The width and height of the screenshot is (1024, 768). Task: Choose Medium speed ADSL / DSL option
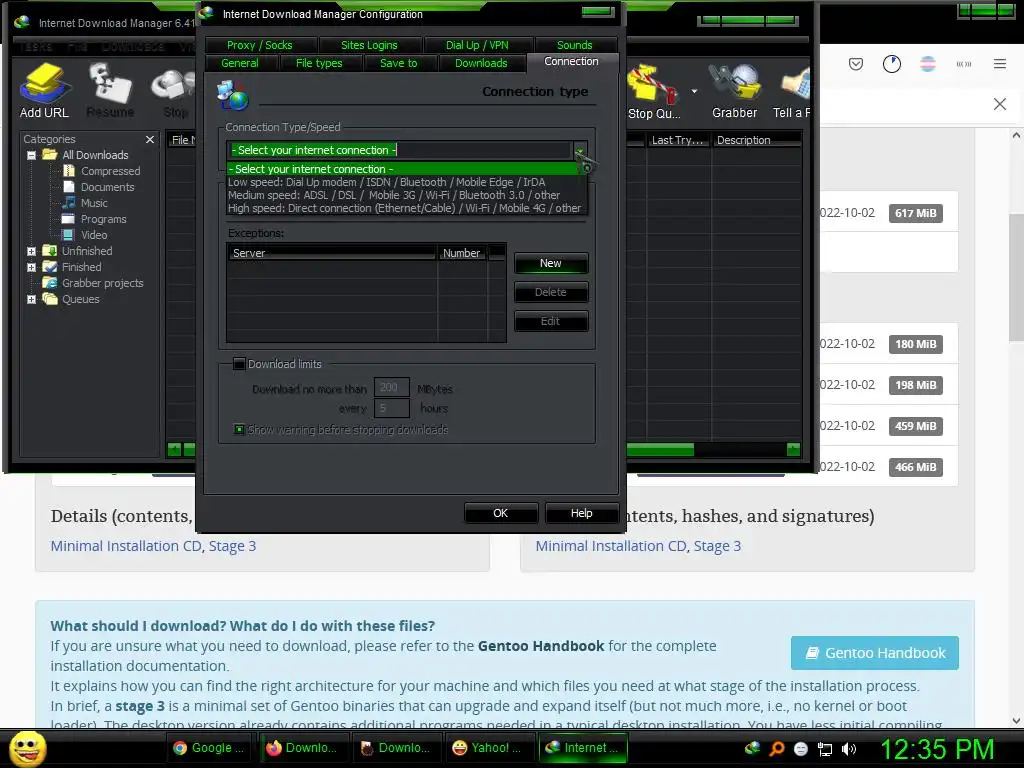tap(407, 195)
